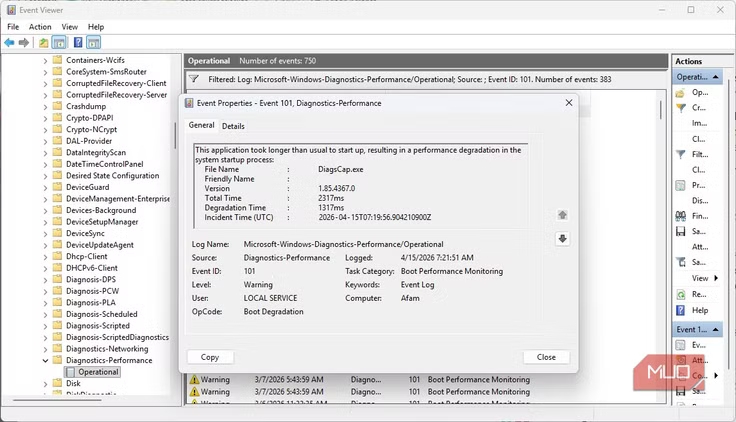Select the Operational log tree item
This screenshot has height=422, width=736.
coord(99,372)
